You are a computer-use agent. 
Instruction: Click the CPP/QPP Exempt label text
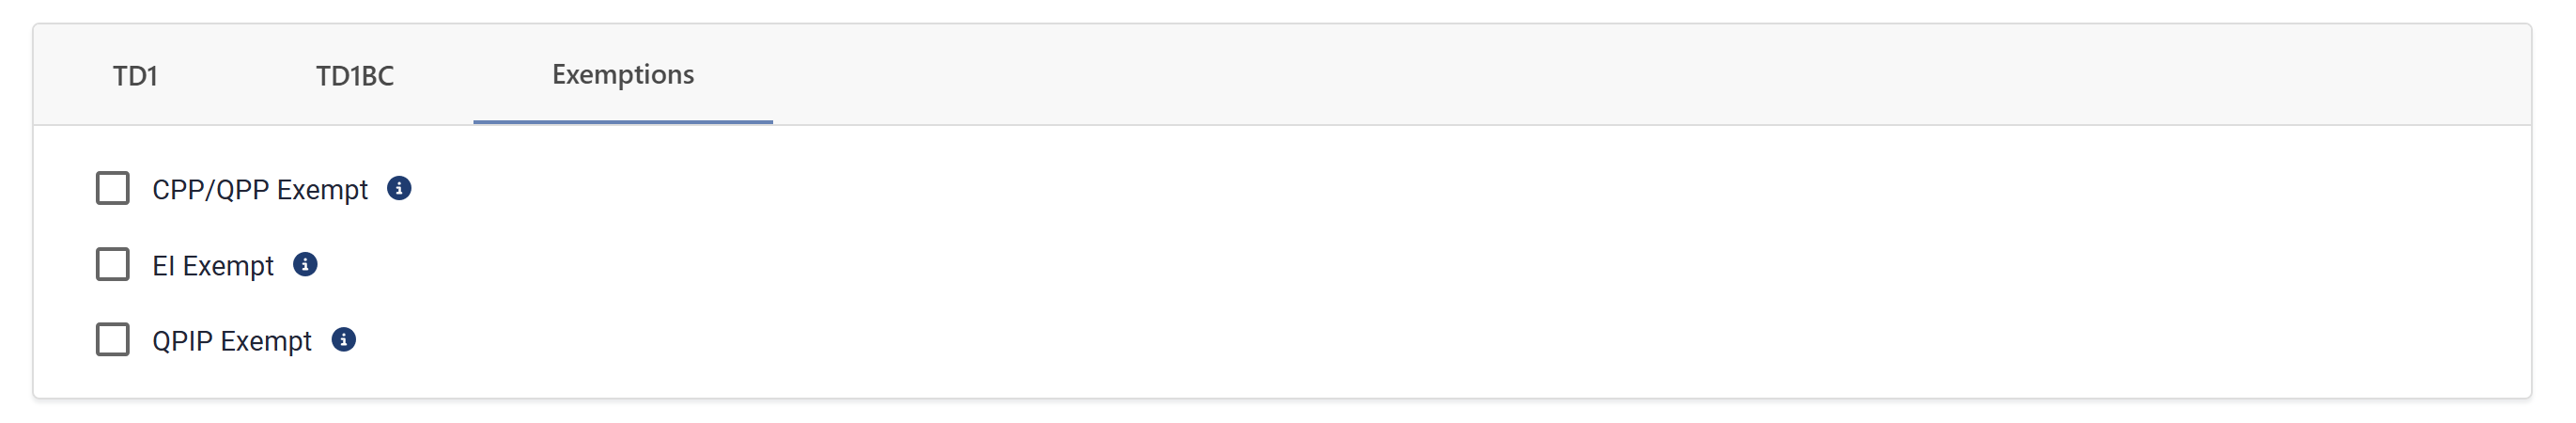[260, 190]
